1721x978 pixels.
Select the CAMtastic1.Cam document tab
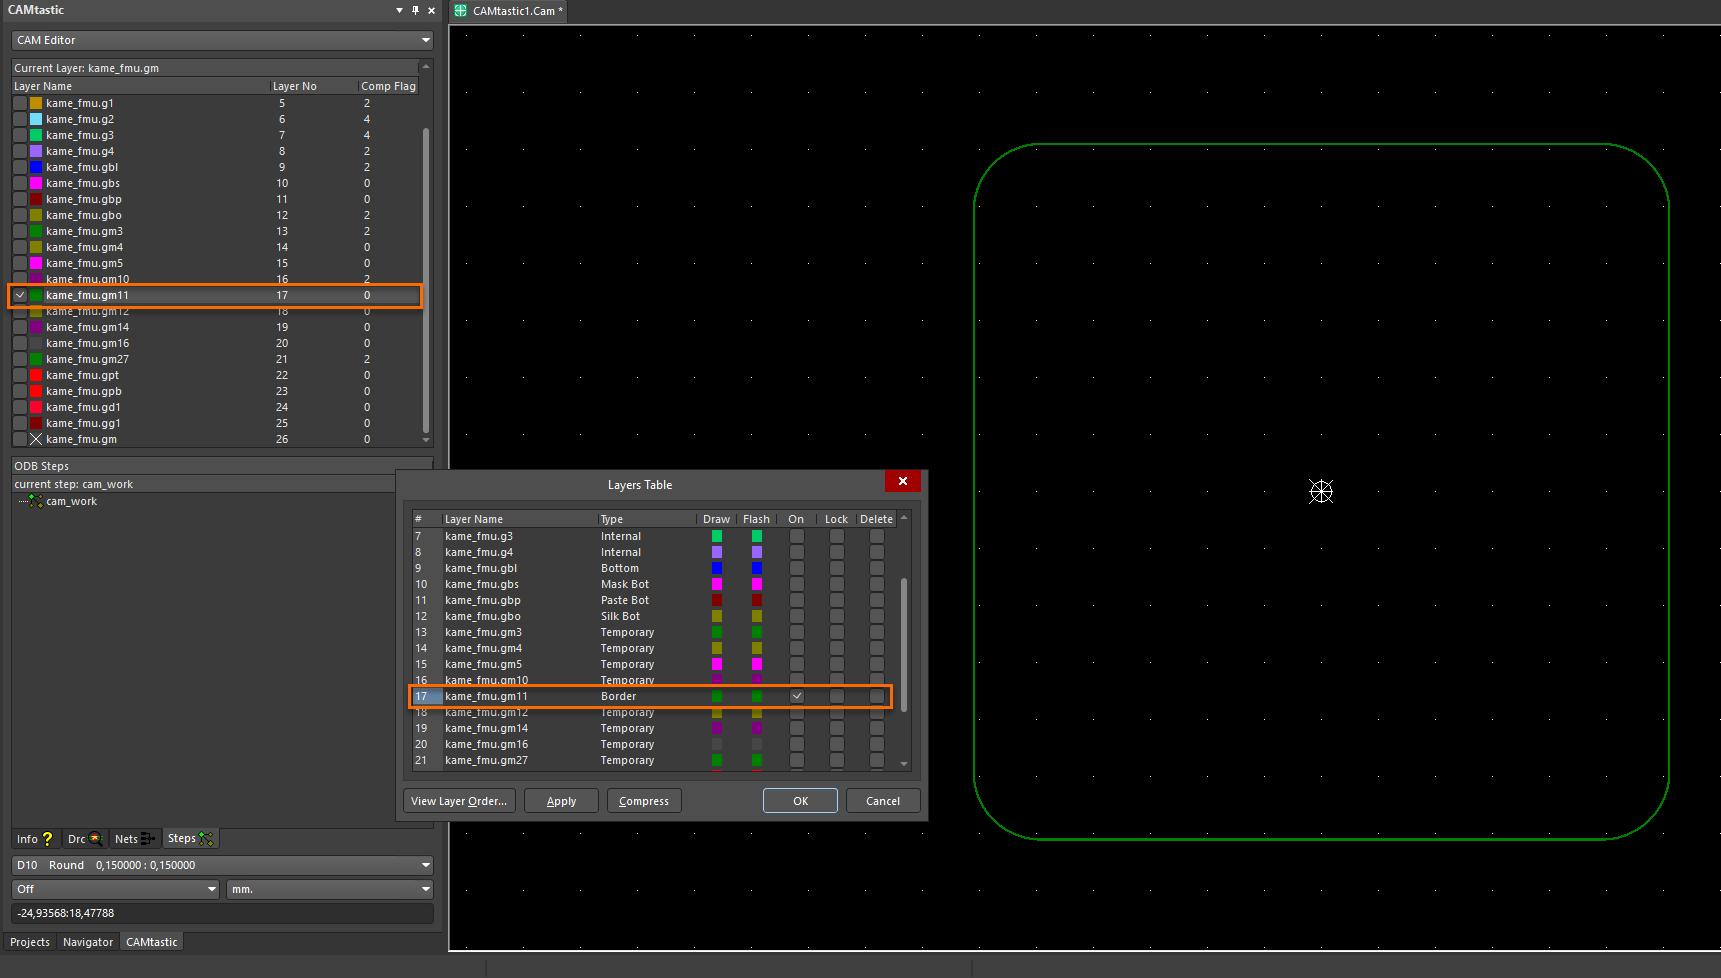point(510,11)
